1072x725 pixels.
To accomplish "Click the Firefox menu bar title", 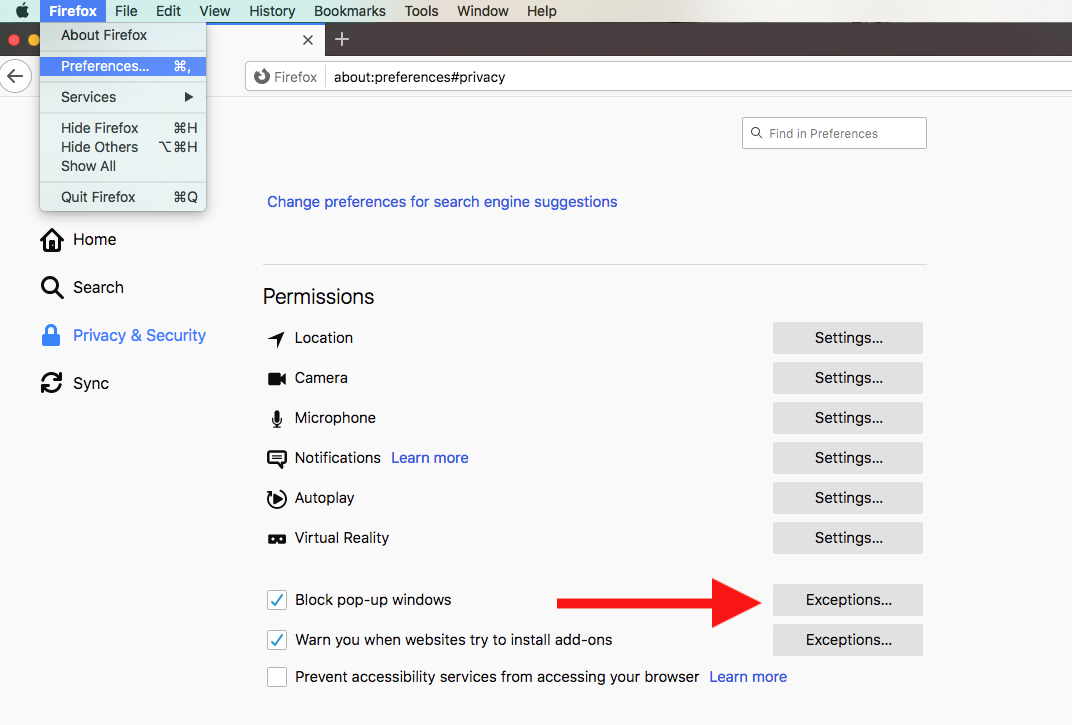I will (72, 11).
